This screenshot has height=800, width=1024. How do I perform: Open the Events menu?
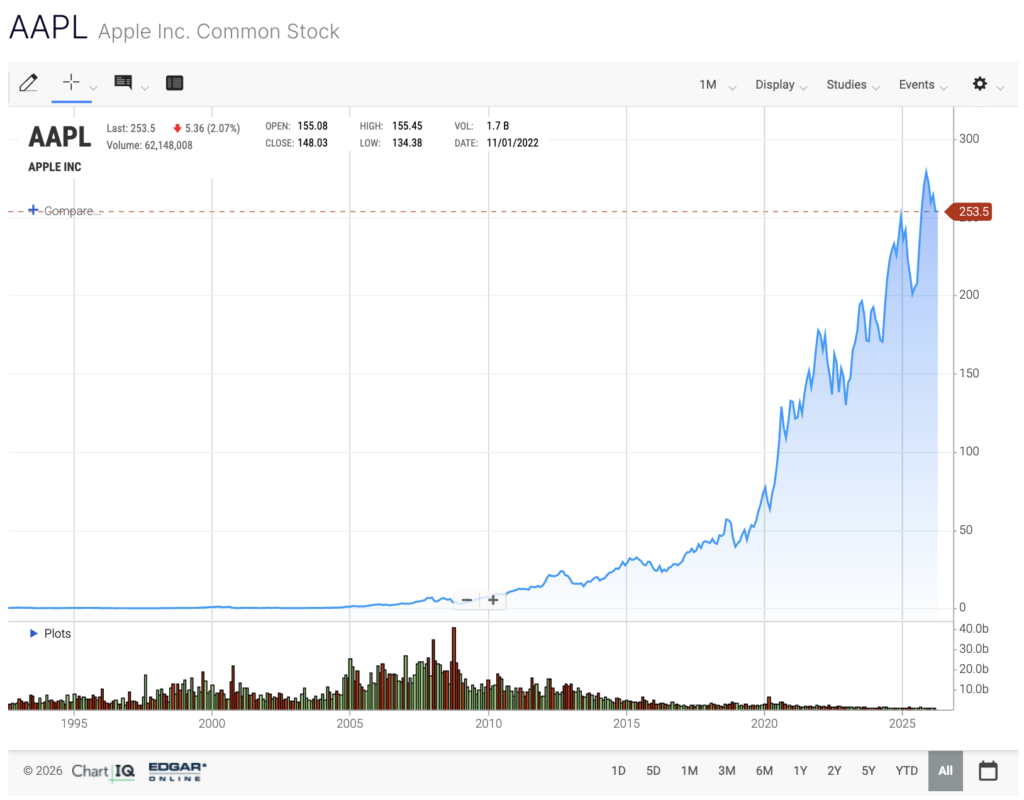click(x=923, y=85)
